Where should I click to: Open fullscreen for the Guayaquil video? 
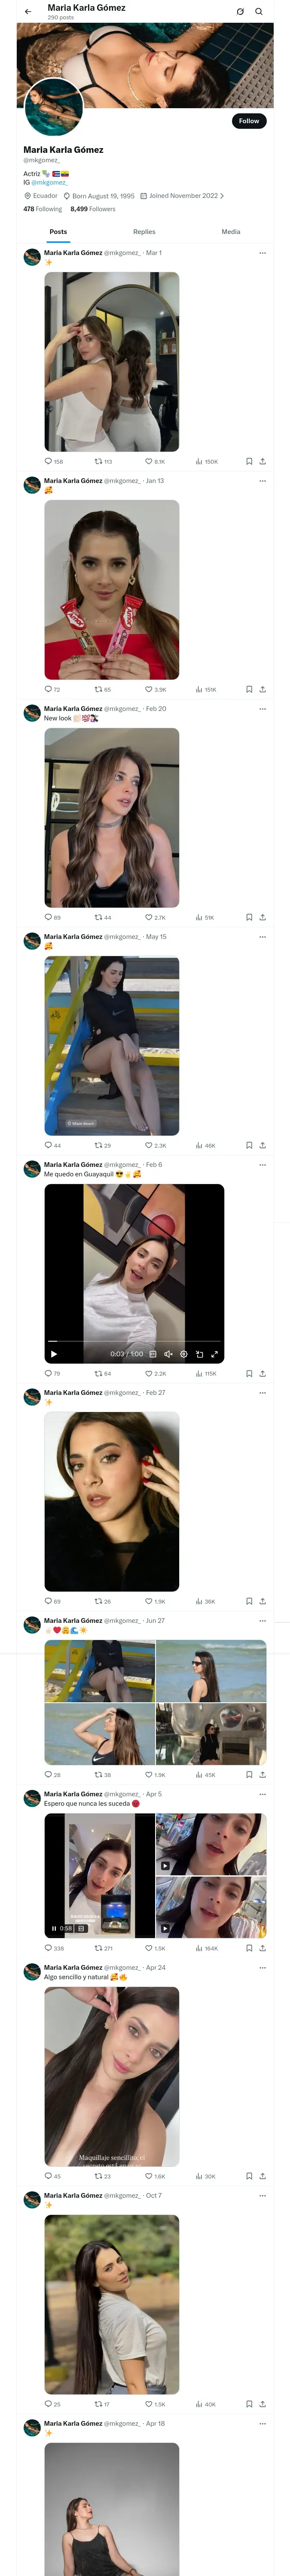point(214,1354)
